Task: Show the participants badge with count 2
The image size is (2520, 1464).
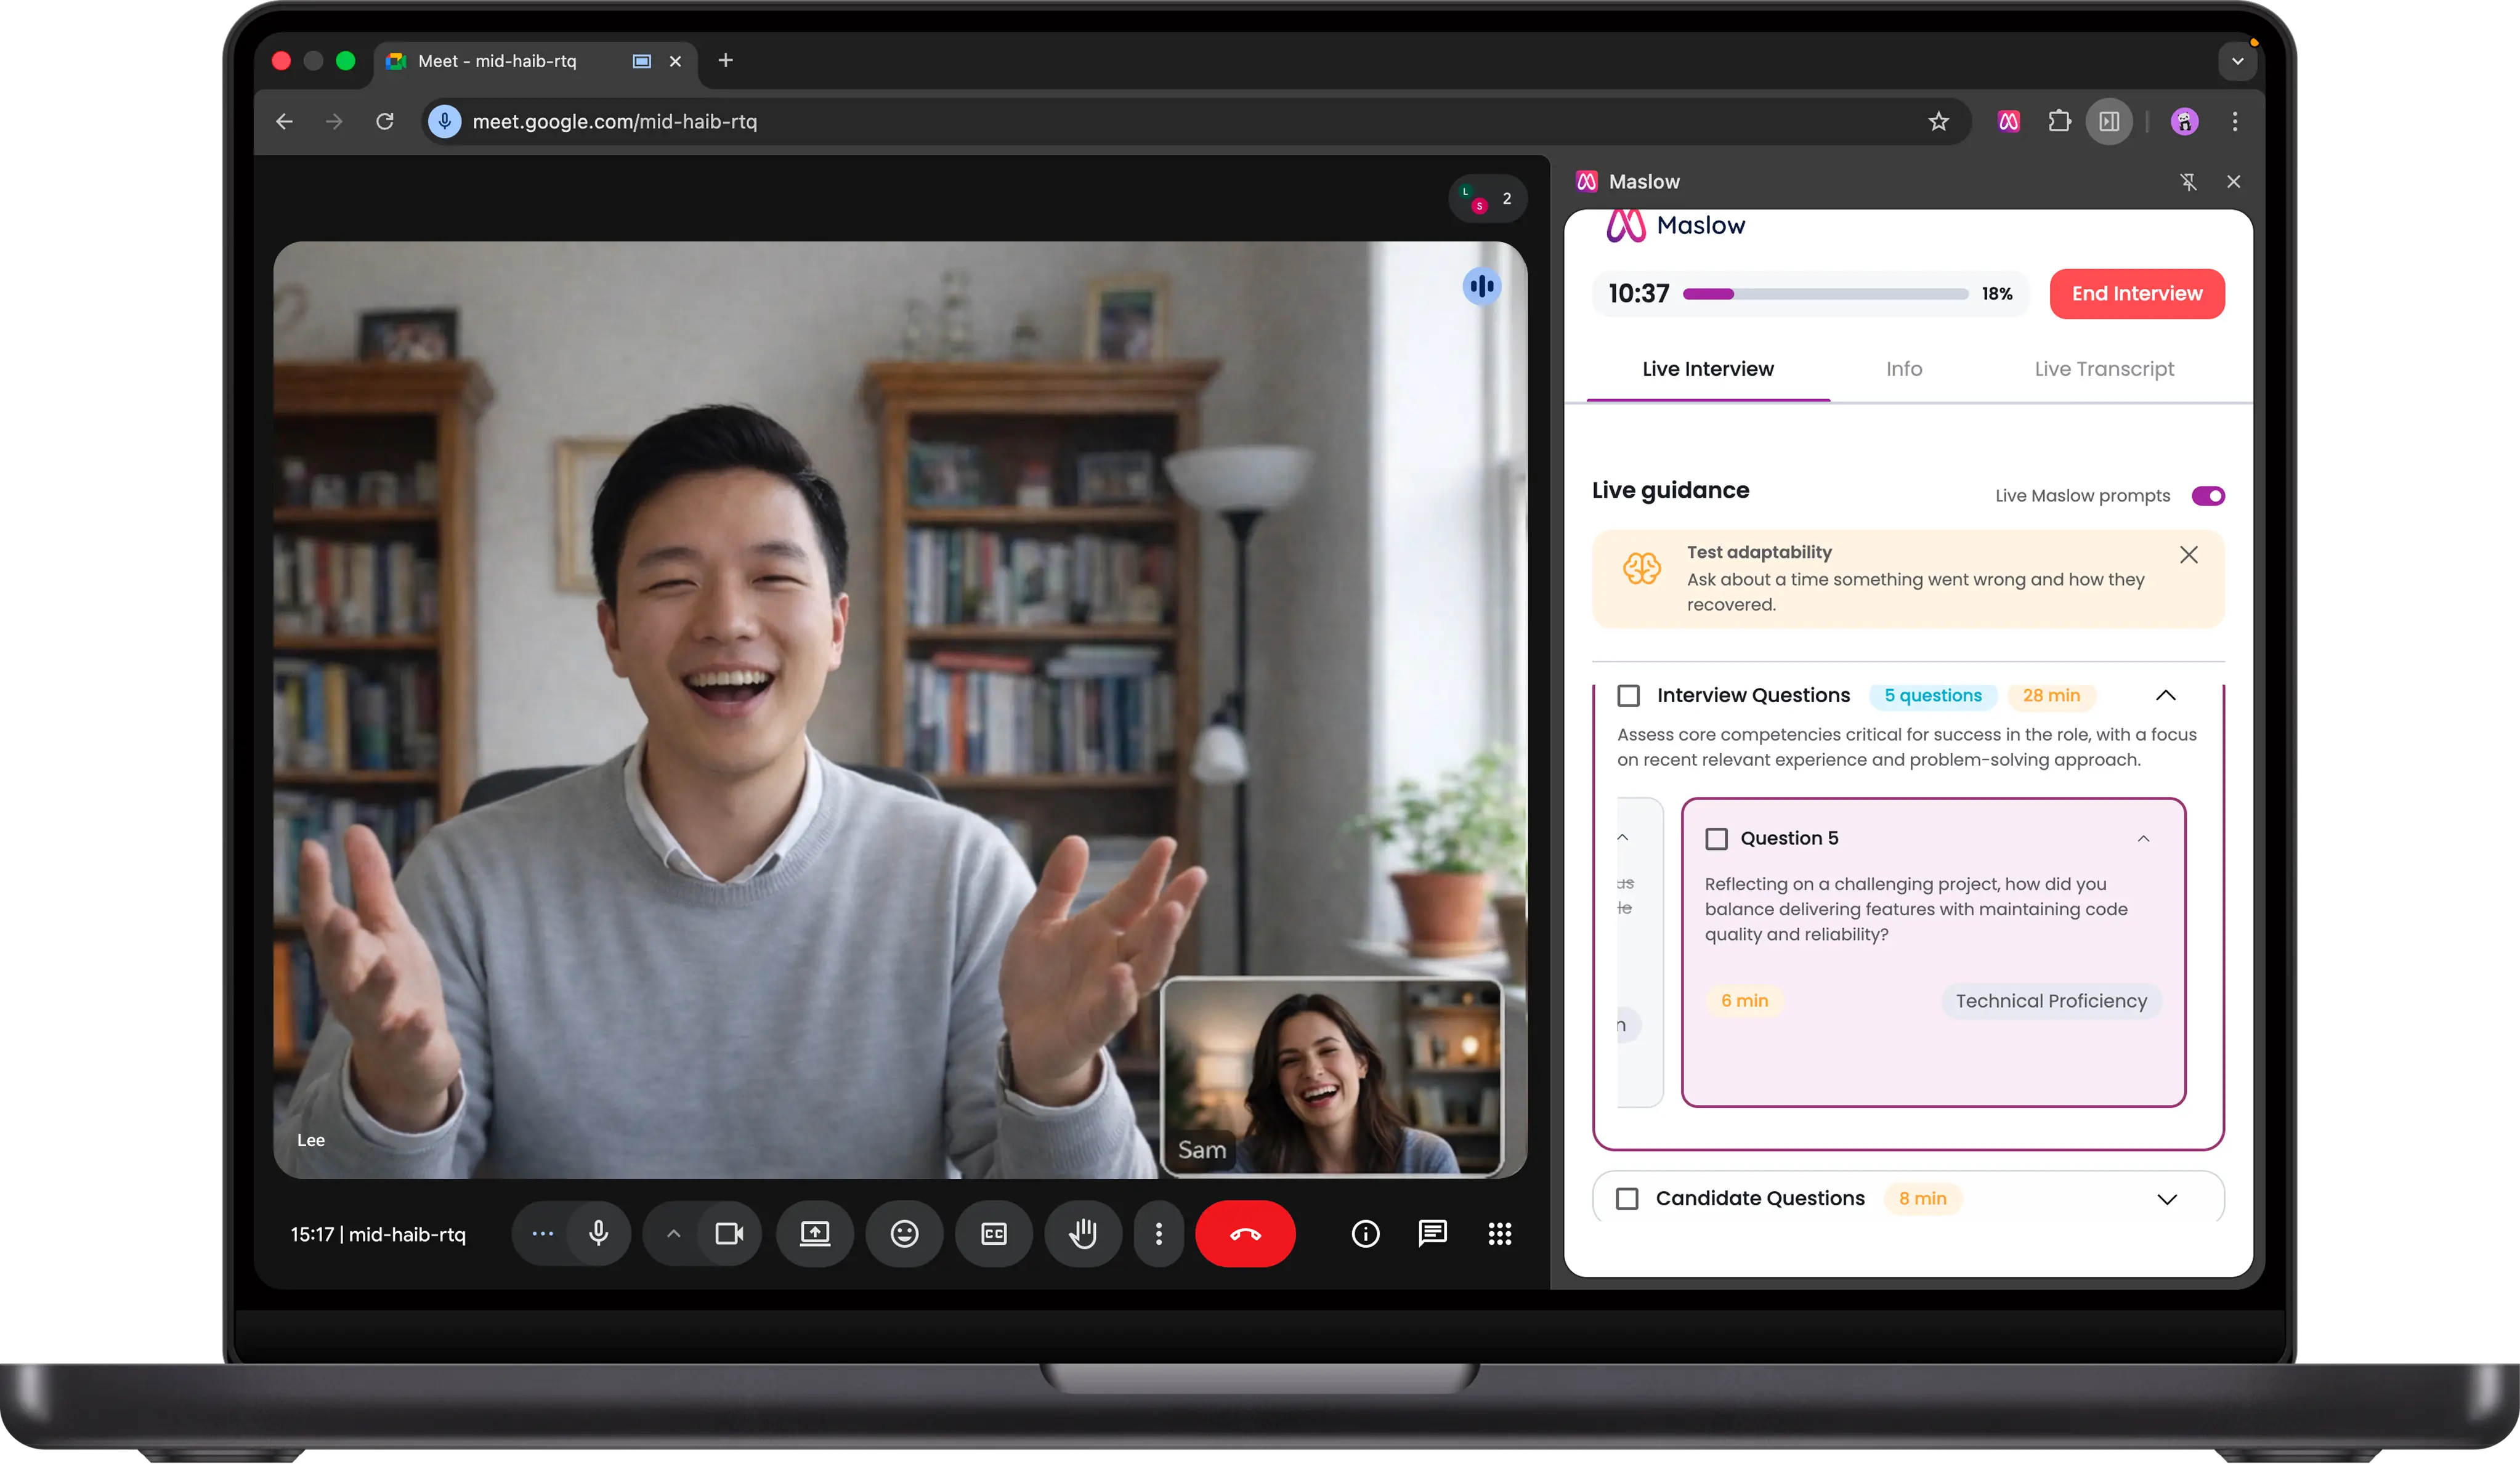Action: click(1487, 199)
